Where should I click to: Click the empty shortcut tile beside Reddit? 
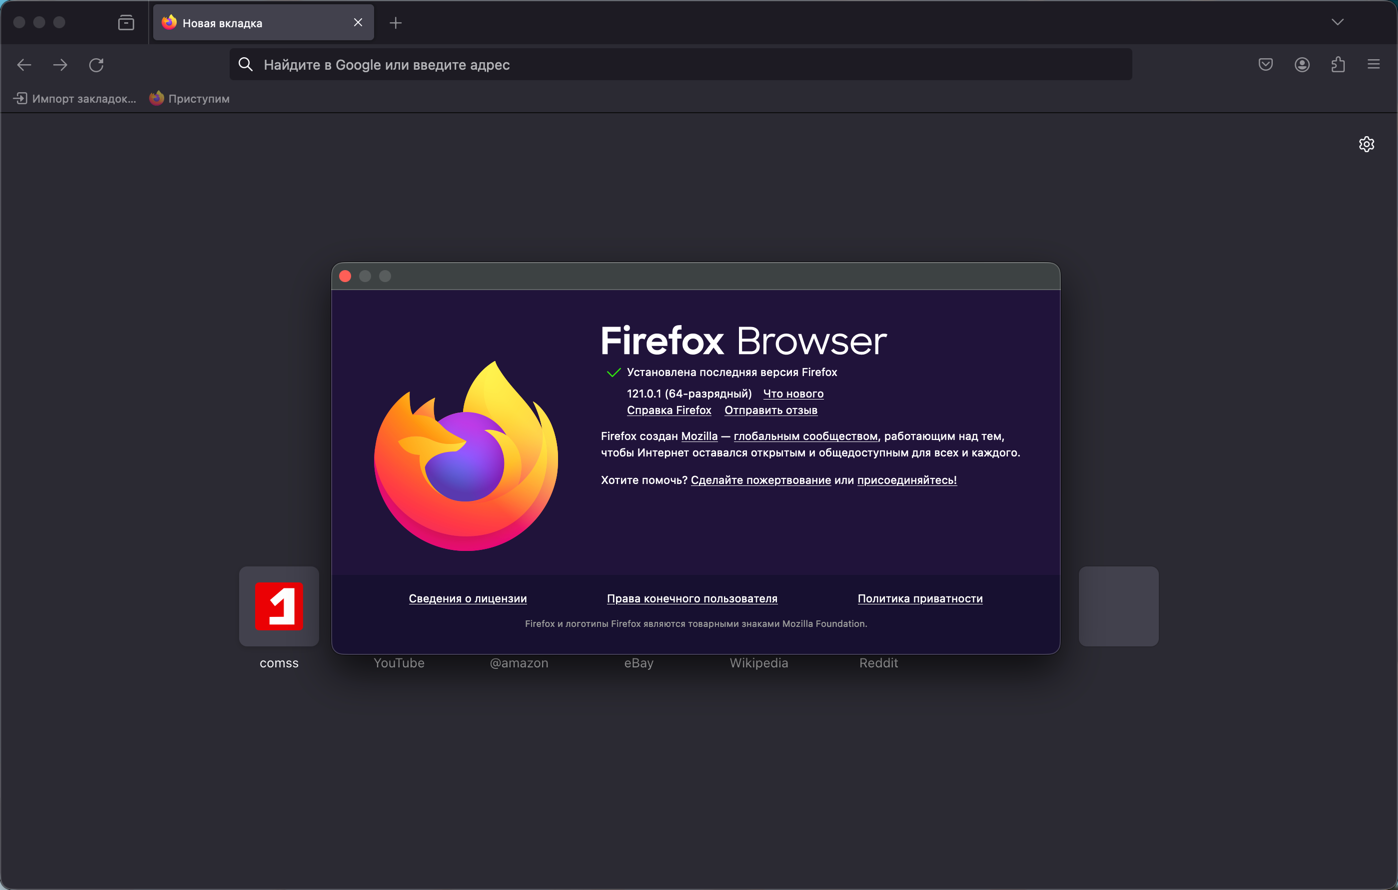coord(1119,607)
